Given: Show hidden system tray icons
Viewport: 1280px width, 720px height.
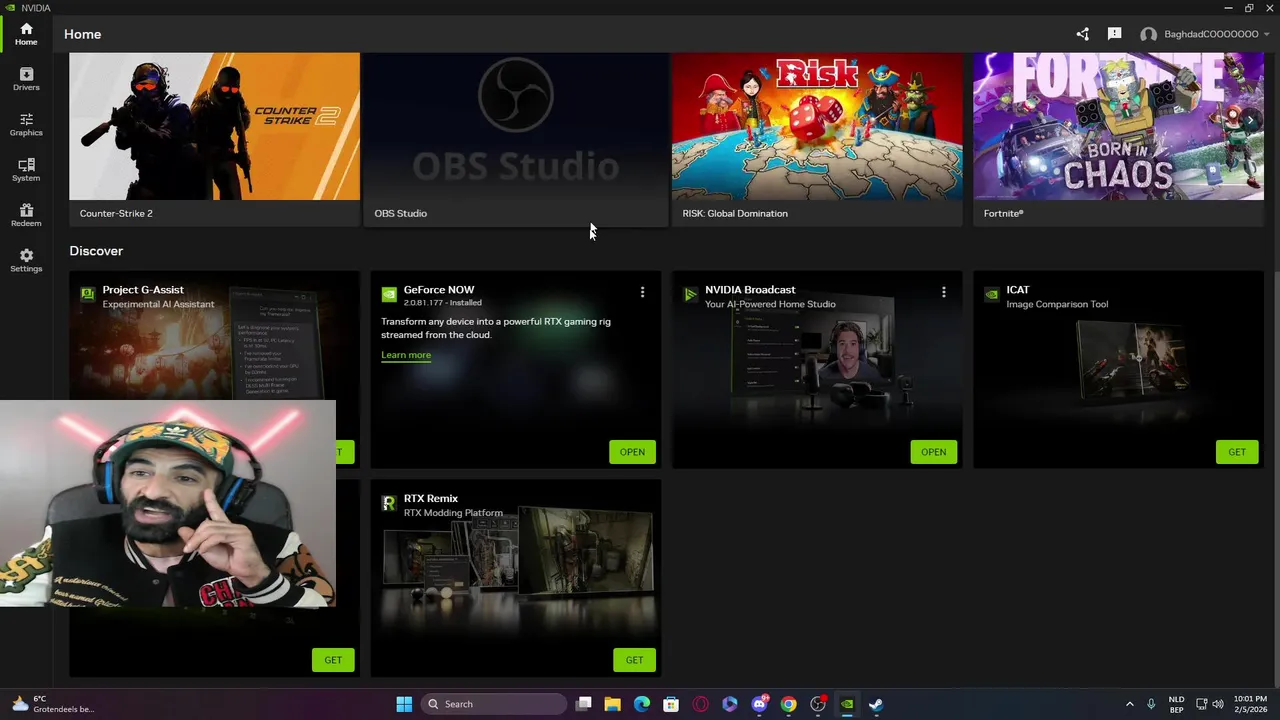Looking at the screenshot, I should coord(1129,704).
